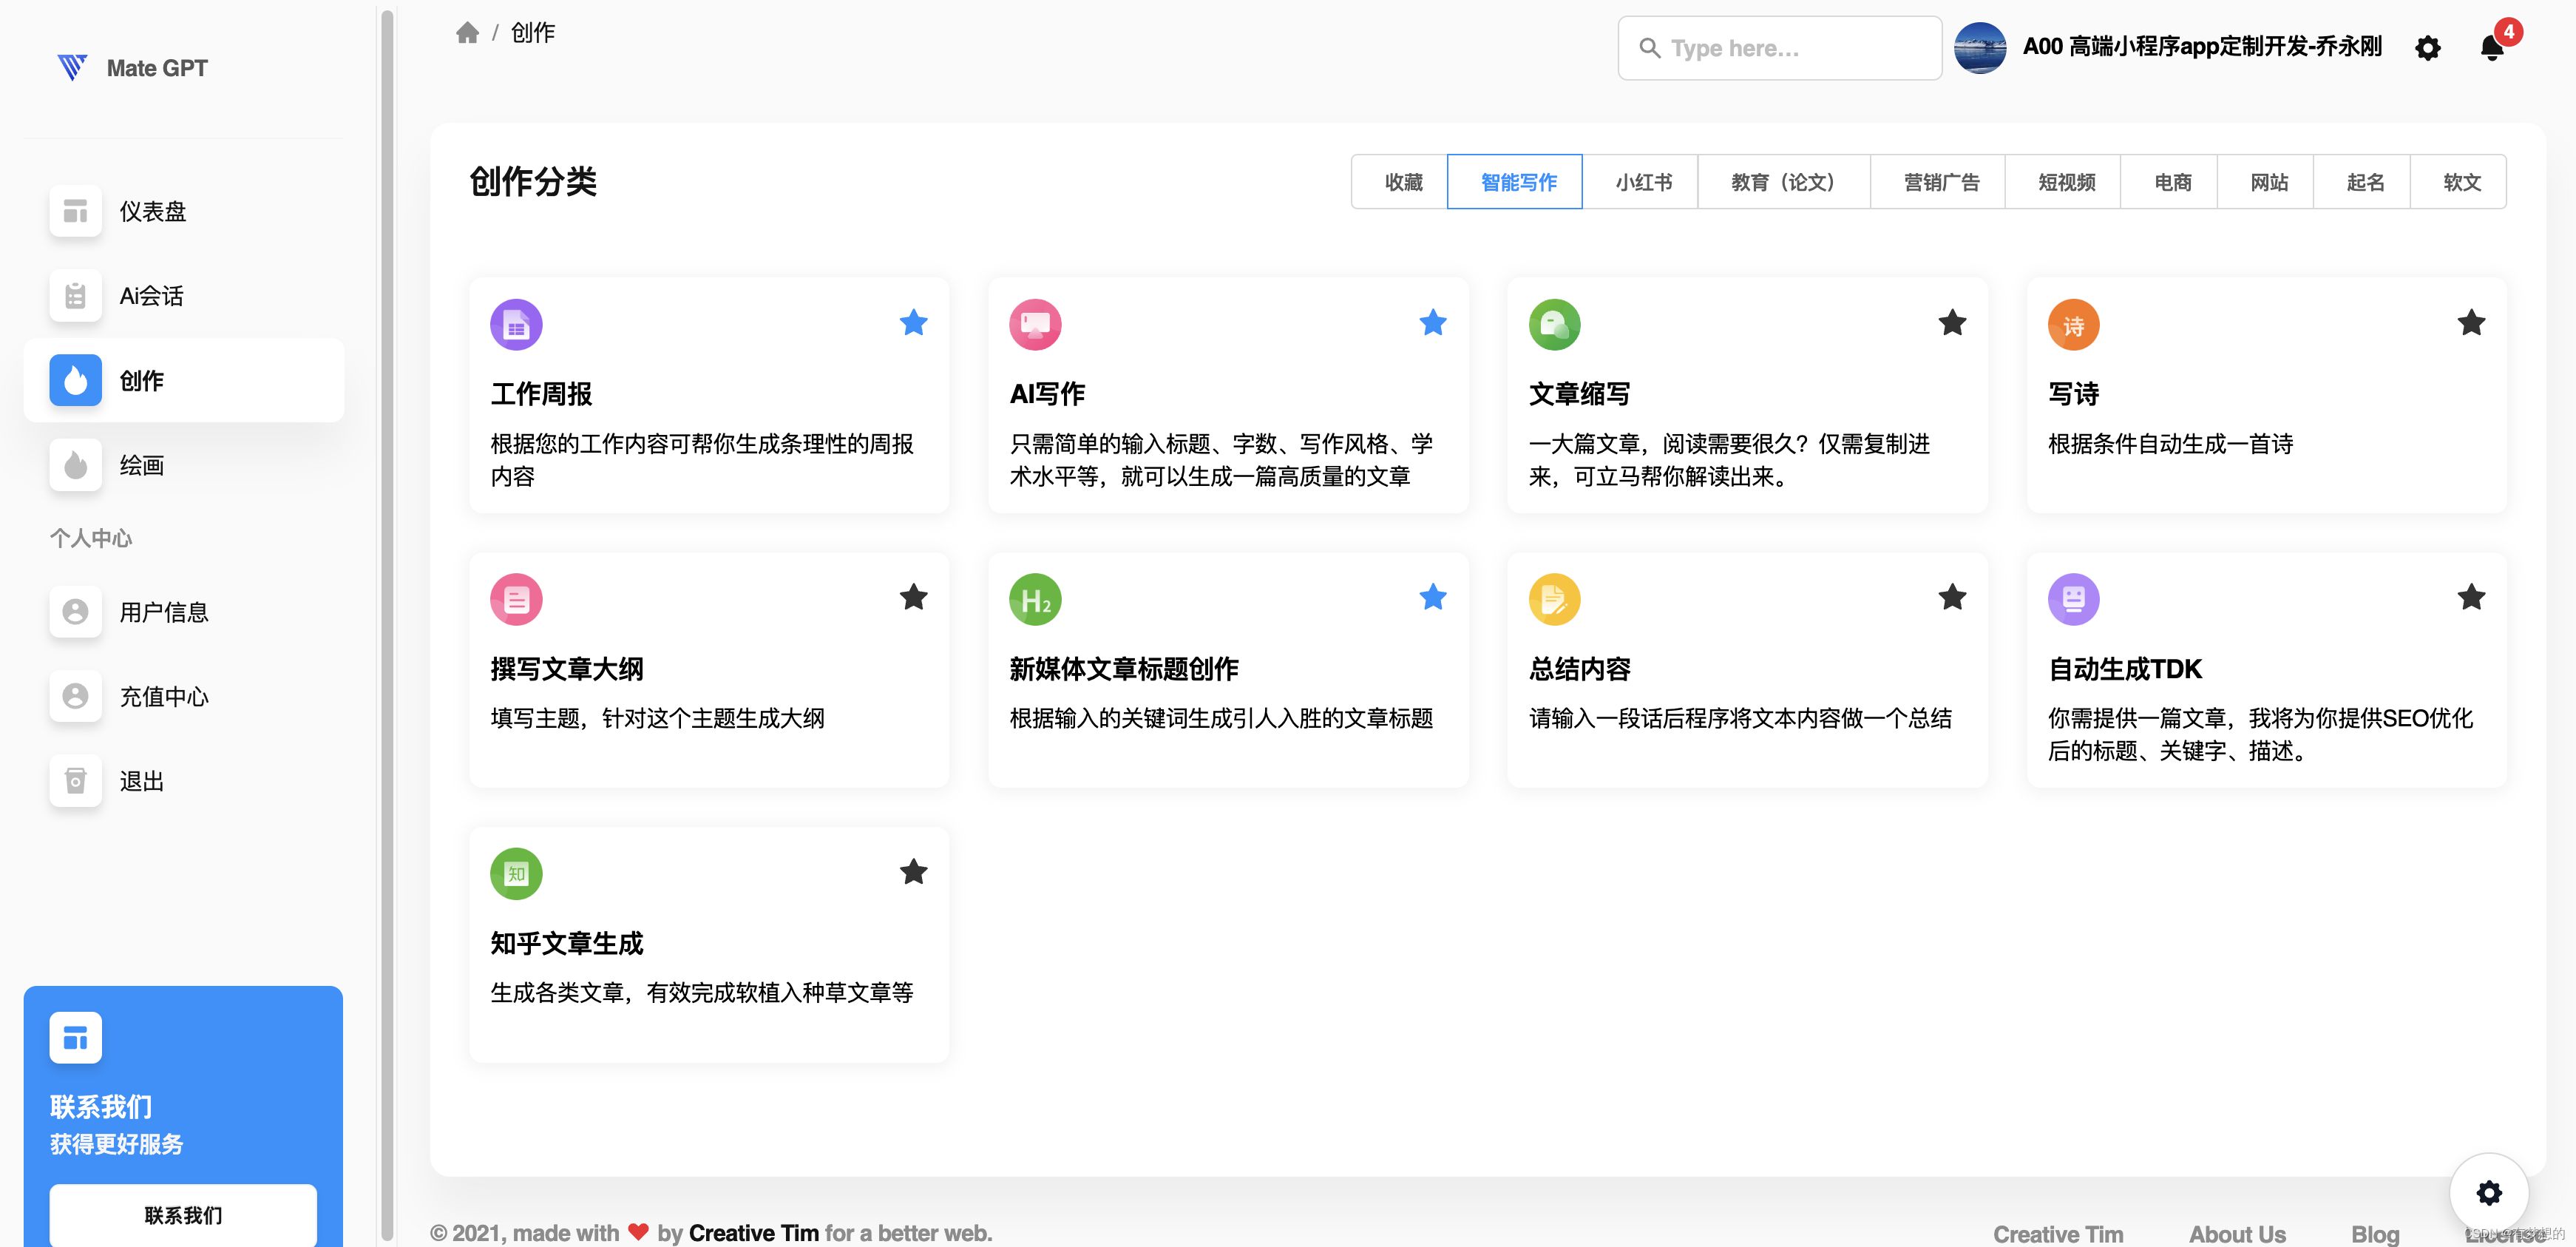Screen dimensions: 2576x1247
Task: Open the Blog footer link
Action: click(x=2375, y=1234)
